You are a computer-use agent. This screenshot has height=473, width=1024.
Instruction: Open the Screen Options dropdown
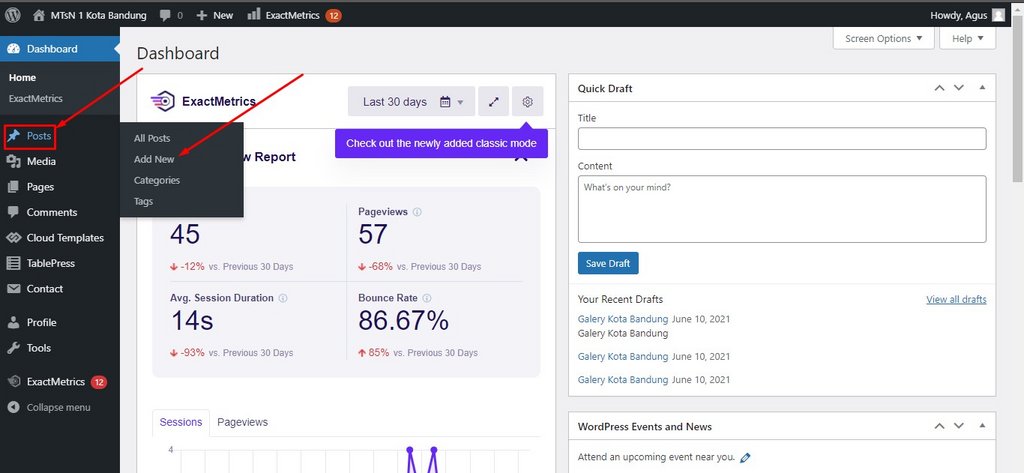(x=884, y=39)
